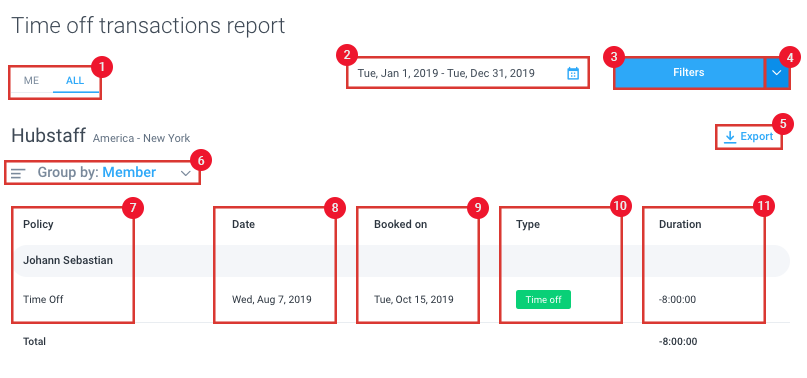Open the calendar icon in date range field

[x=573, y=73]
